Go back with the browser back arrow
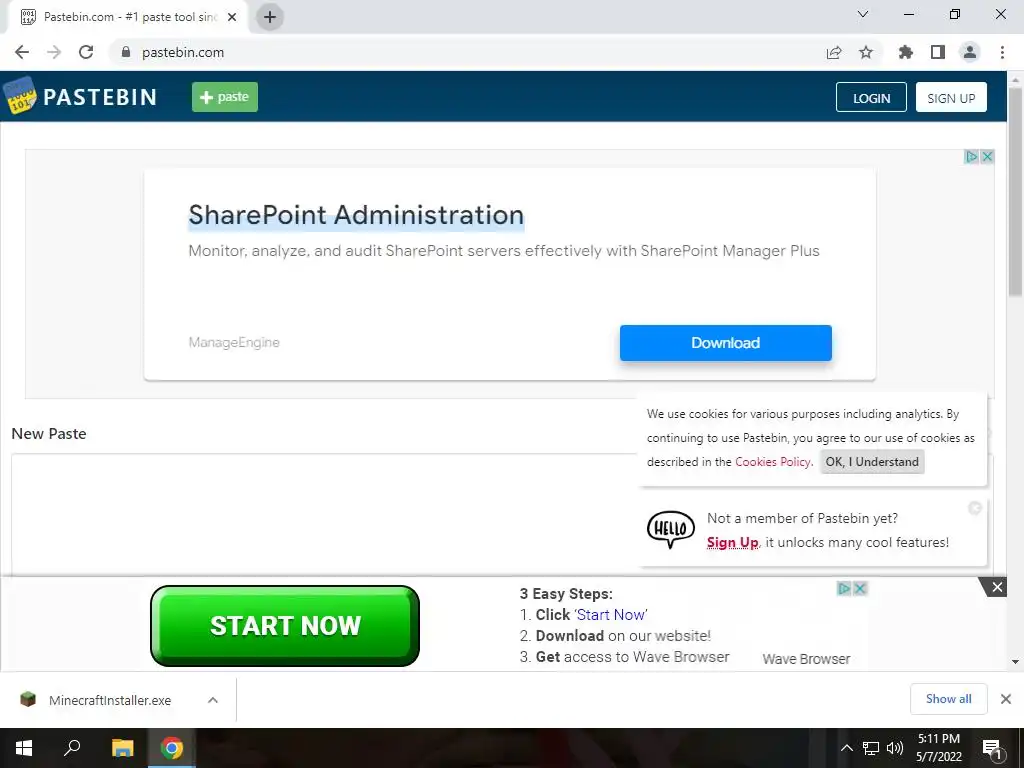Screen dimensions: 1024x768 pyautogui.click(x=22, y=52)
